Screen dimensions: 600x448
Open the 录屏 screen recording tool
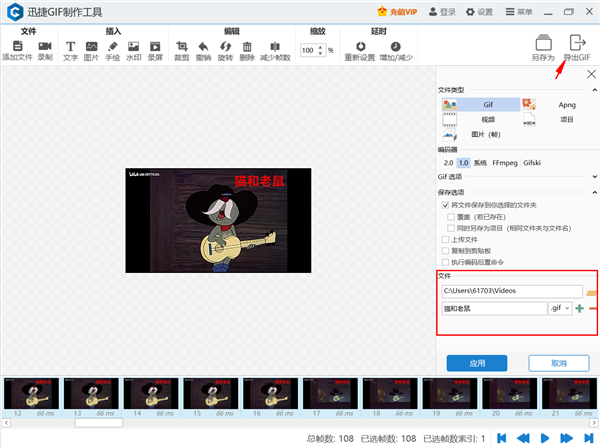point(155,46)
